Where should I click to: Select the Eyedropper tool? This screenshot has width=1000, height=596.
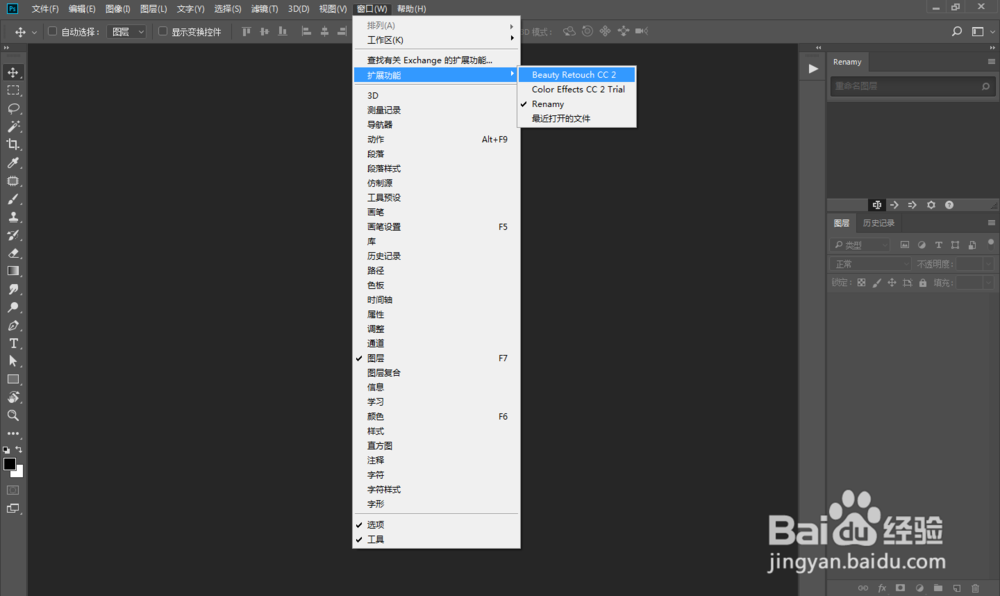point(13,163)
